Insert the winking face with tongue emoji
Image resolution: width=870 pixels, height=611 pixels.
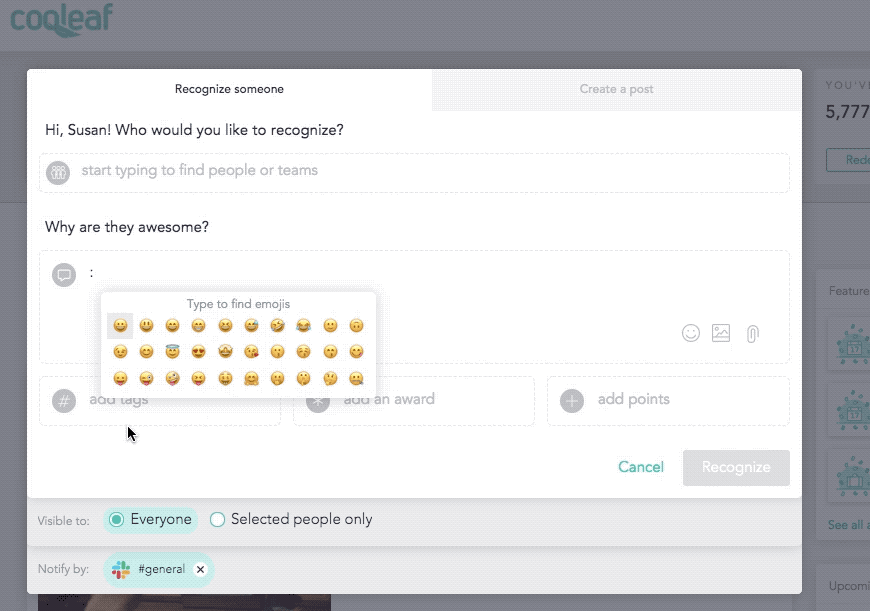(146, 378)
